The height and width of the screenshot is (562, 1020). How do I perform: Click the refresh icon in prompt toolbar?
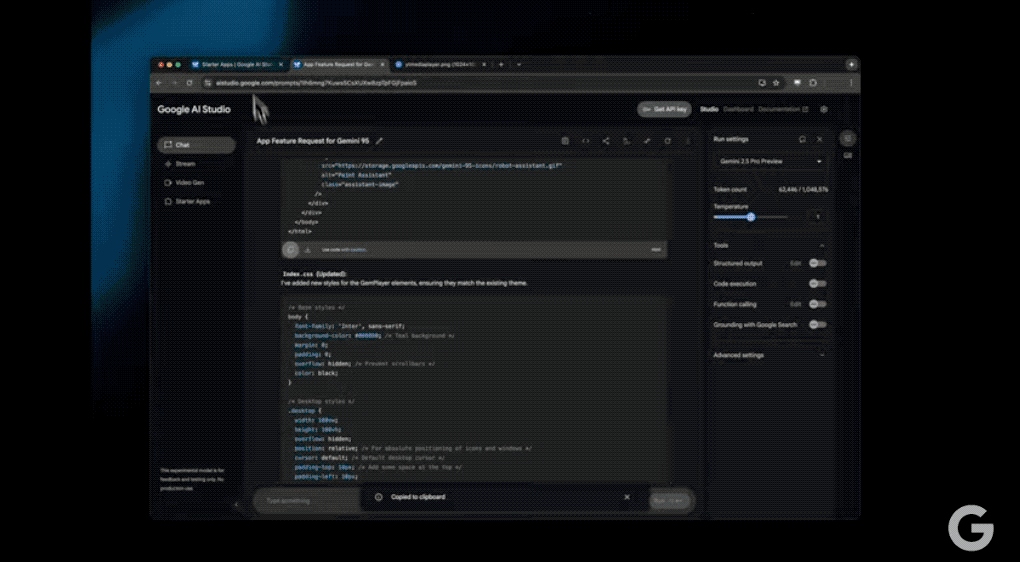(667, 140)
